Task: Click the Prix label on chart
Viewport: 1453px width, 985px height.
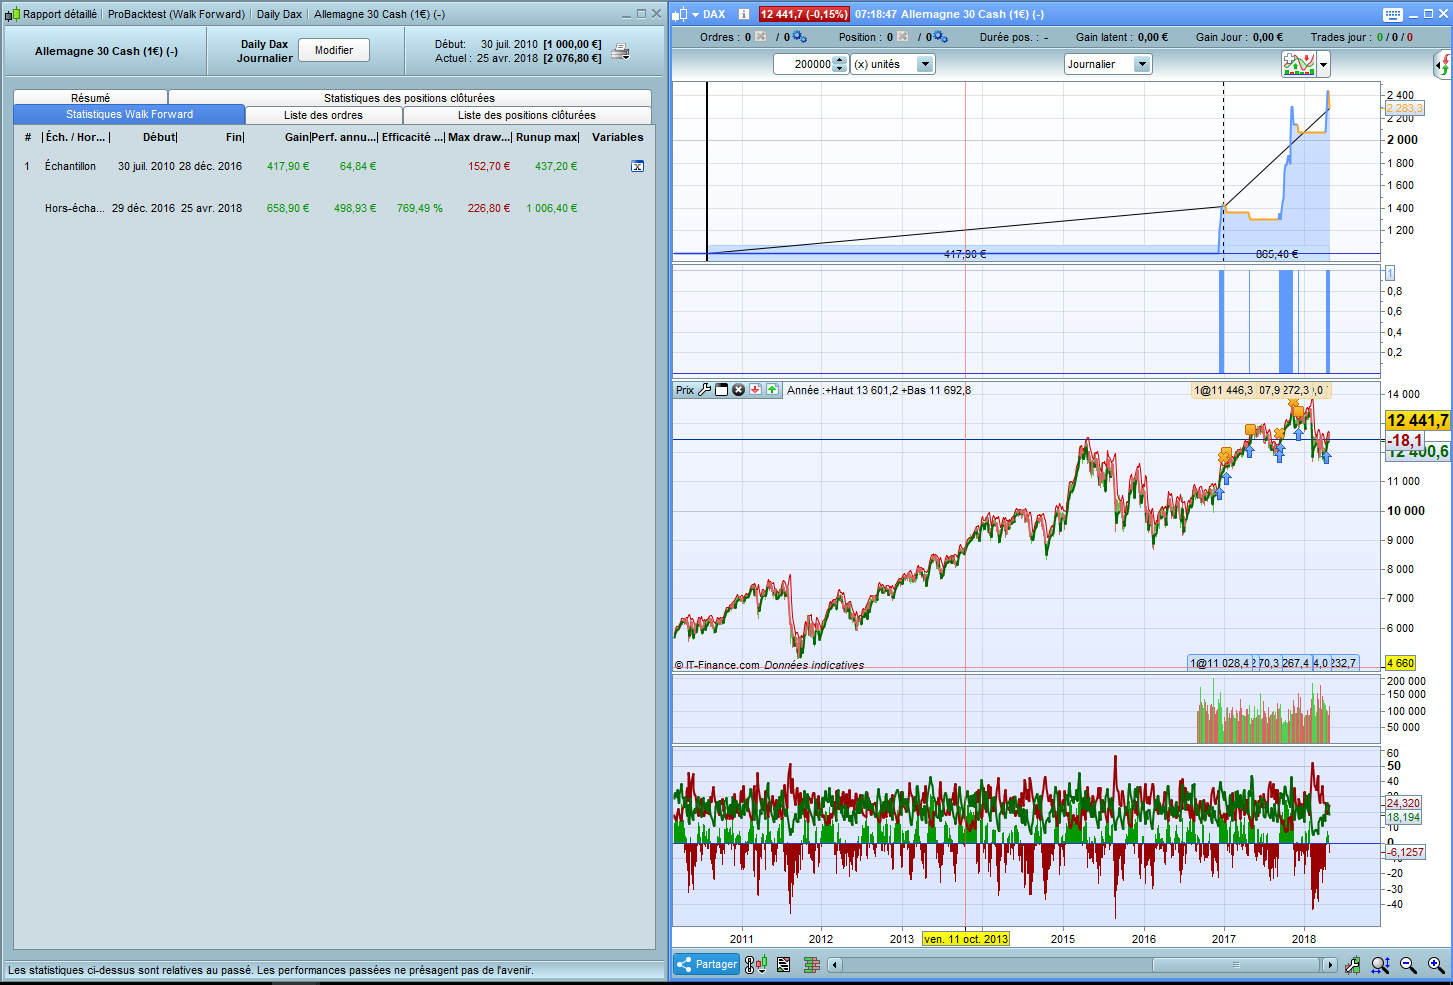Action: click(x=685, y=390)
